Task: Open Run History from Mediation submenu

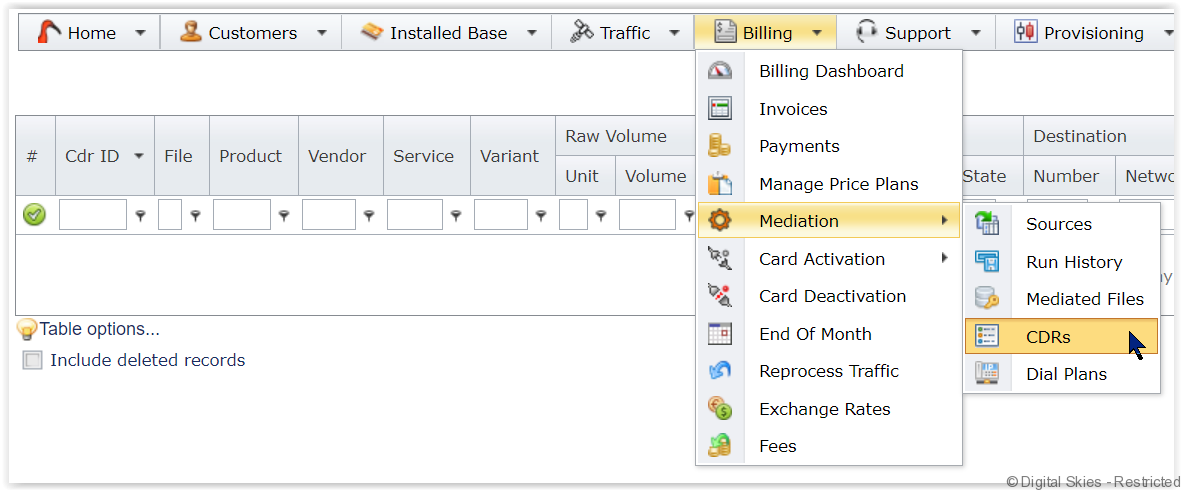Action: pyautogui.click(x=1073, y=262)
